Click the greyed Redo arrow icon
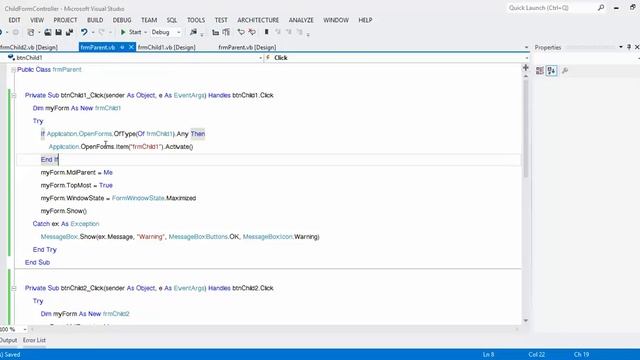This screenshot has height=360, width=640. pyautogui.click(x=102, y=32)
